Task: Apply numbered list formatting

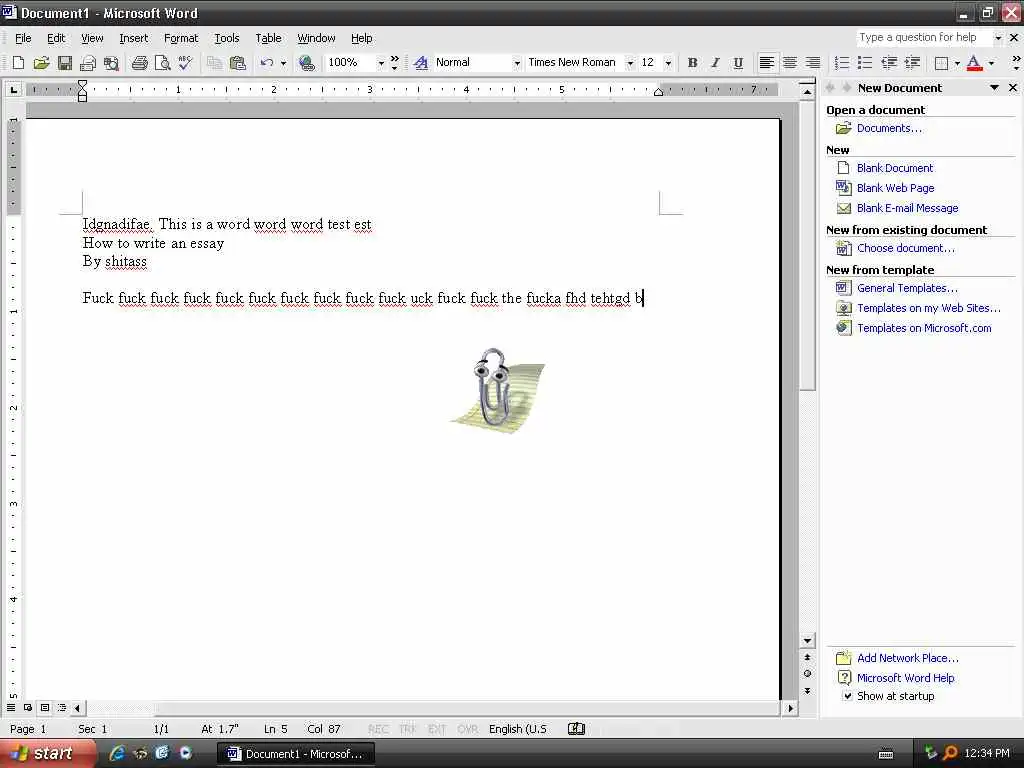Action: tap(842, 63)
